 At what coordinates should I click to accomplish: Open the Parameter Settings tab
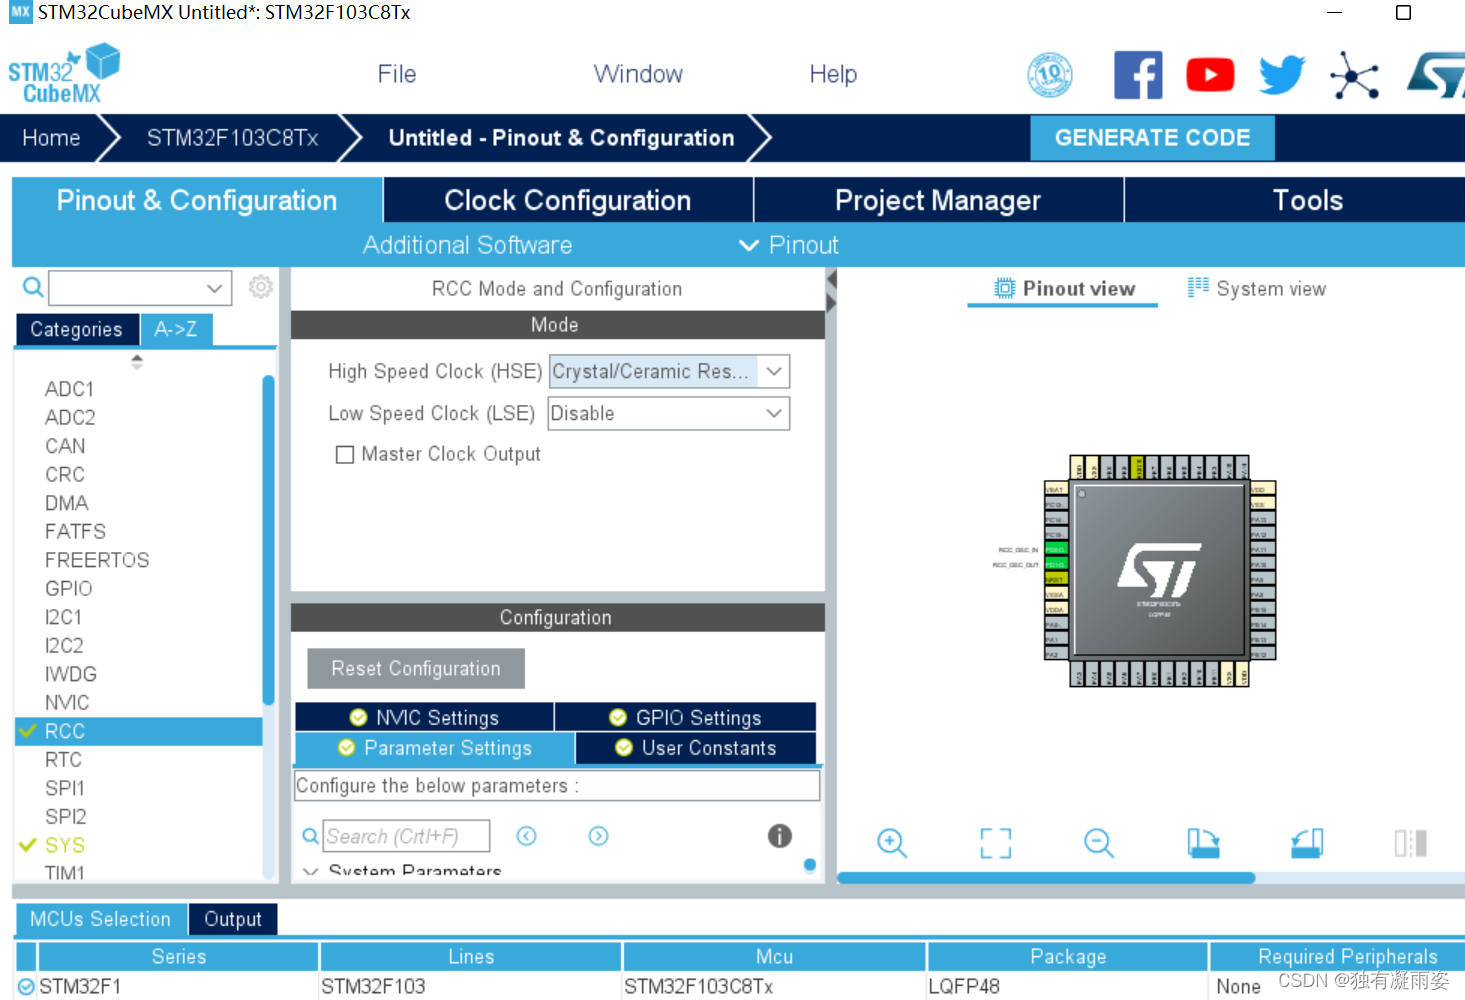pyautogui.click(x=435, y=748)
